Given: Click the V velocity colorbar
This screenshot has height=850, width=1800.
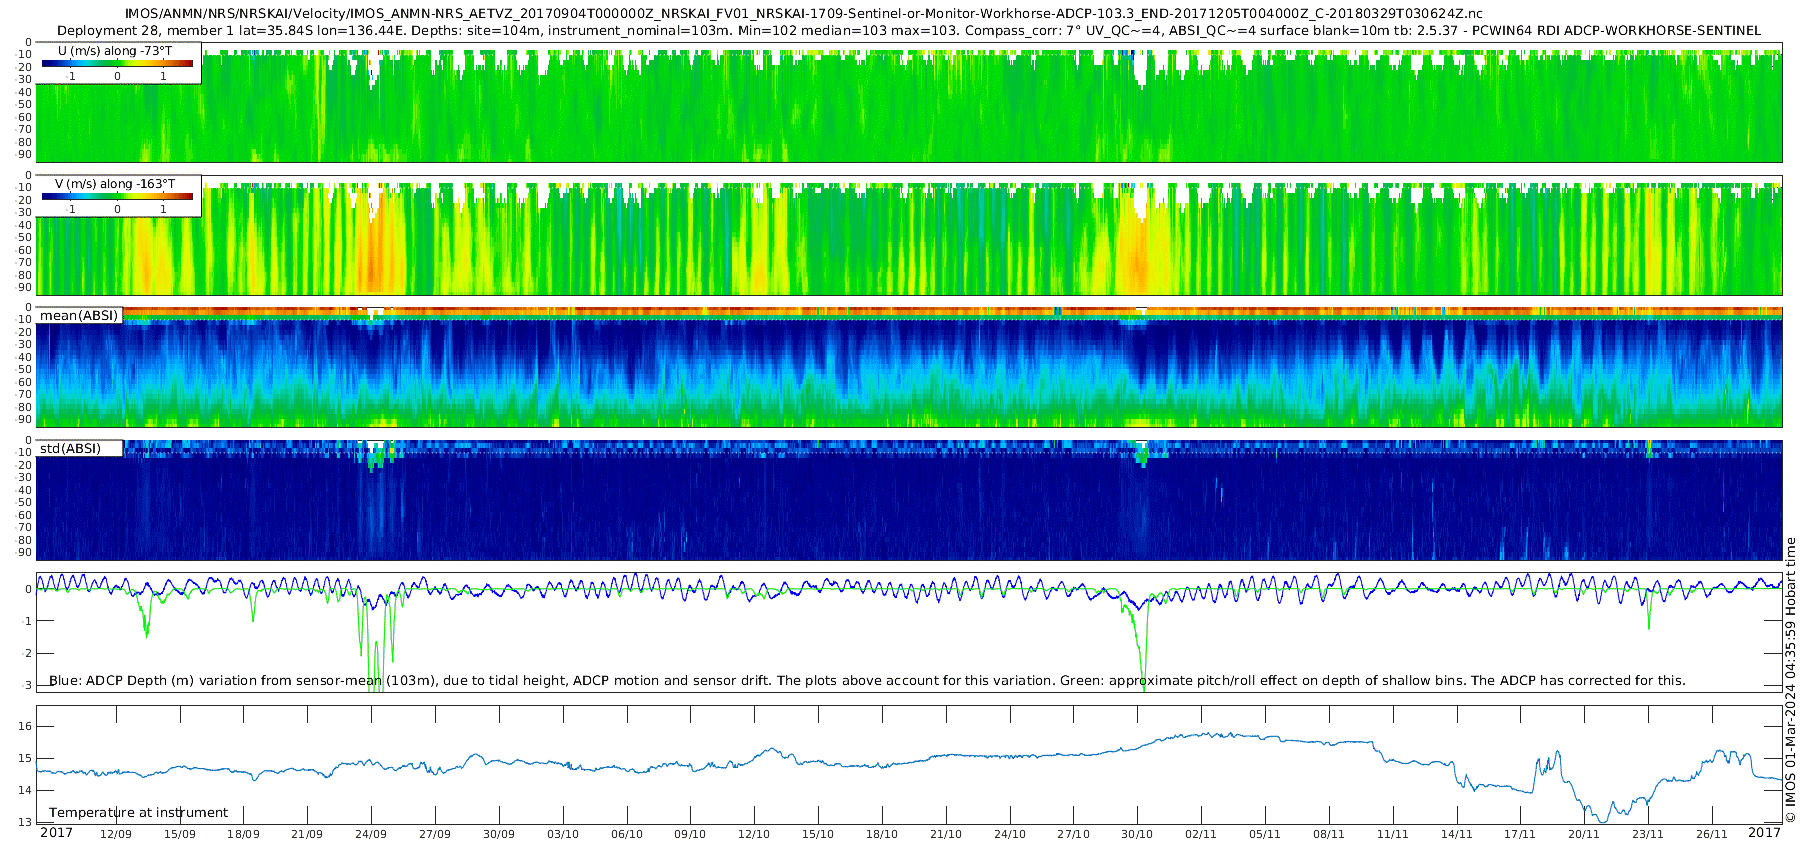Looking at the screenshot, I should [x=117, y=196].
